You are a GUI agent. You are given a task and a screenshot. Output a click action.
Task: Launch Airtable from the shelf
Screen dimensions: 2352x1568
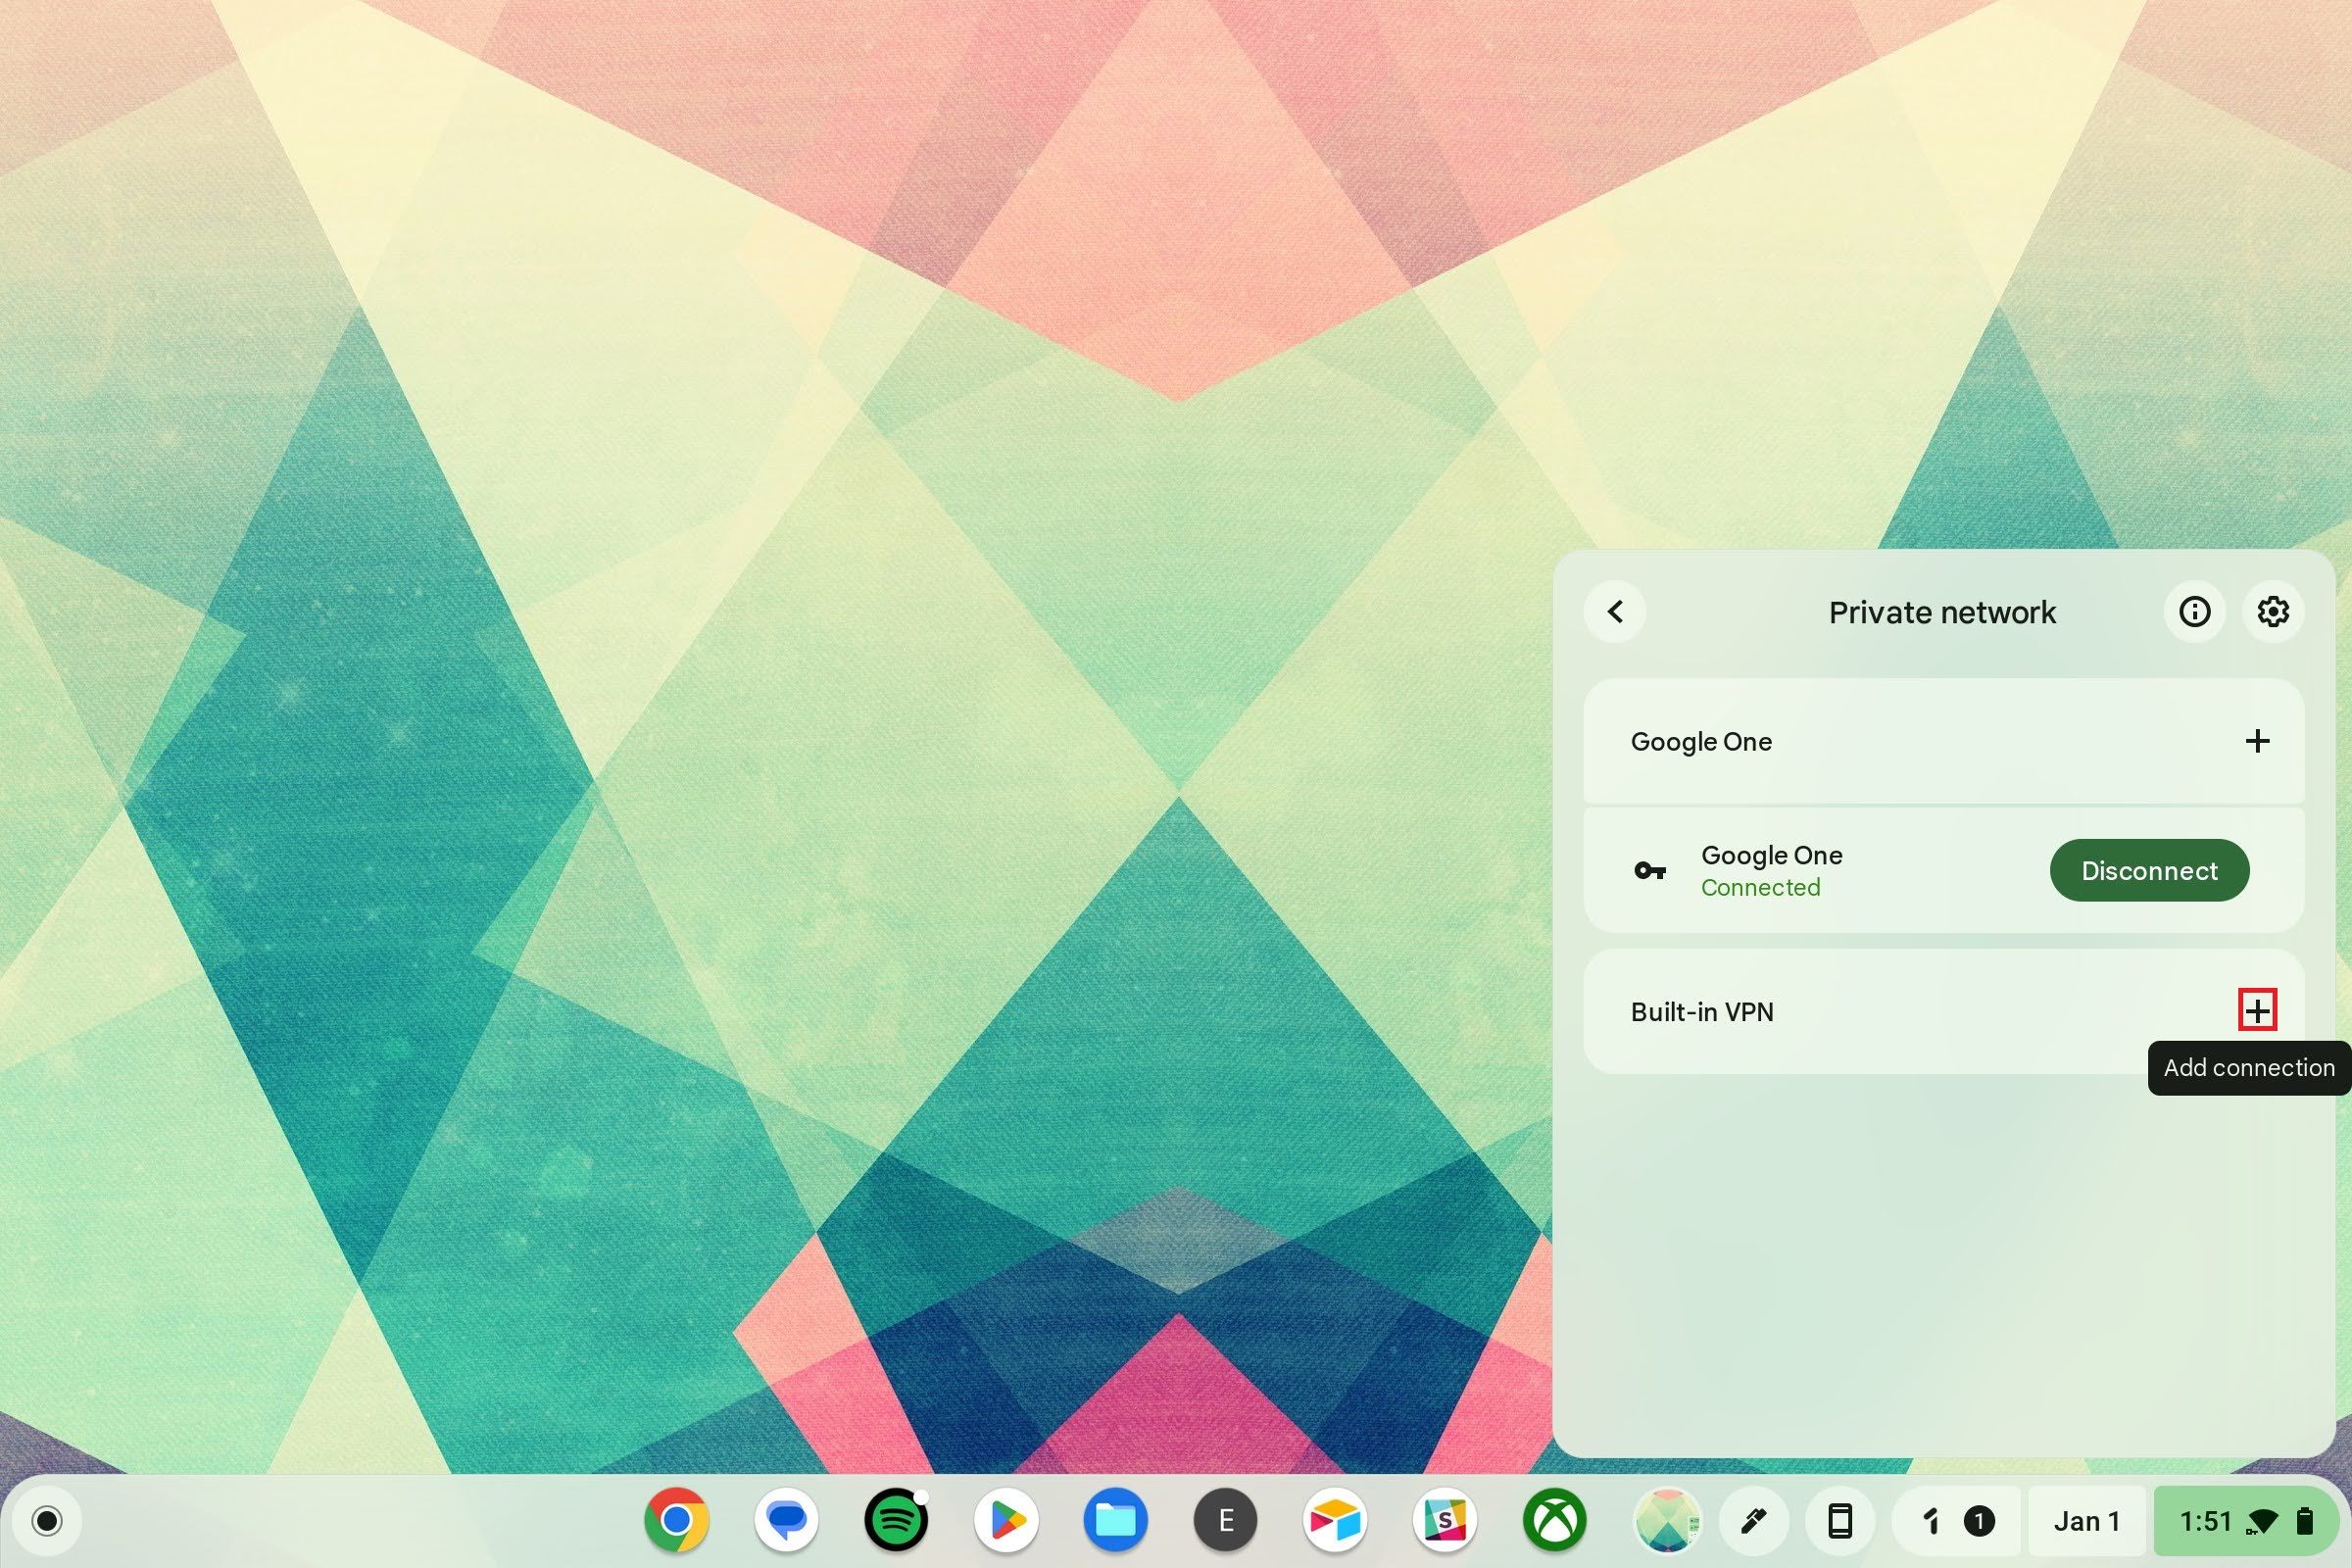[1335, 1521]
